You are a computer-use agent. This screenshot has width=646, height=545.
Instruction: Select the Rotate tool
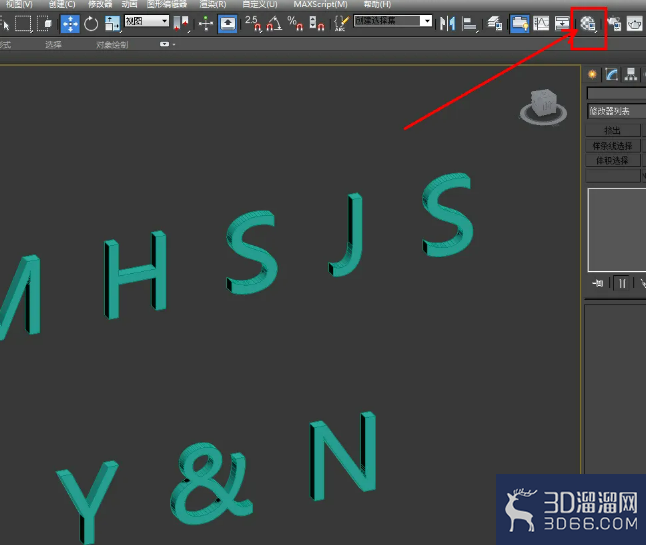91,23
